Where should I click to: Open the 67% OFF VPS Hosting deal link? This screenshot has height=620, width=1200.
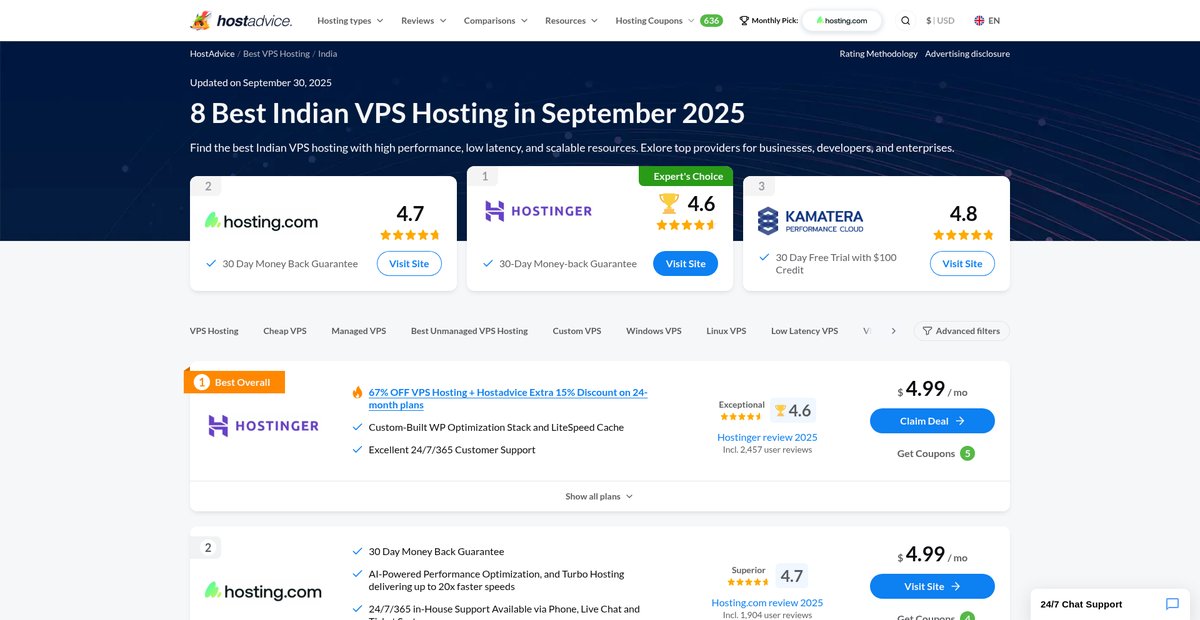[508, 399]
